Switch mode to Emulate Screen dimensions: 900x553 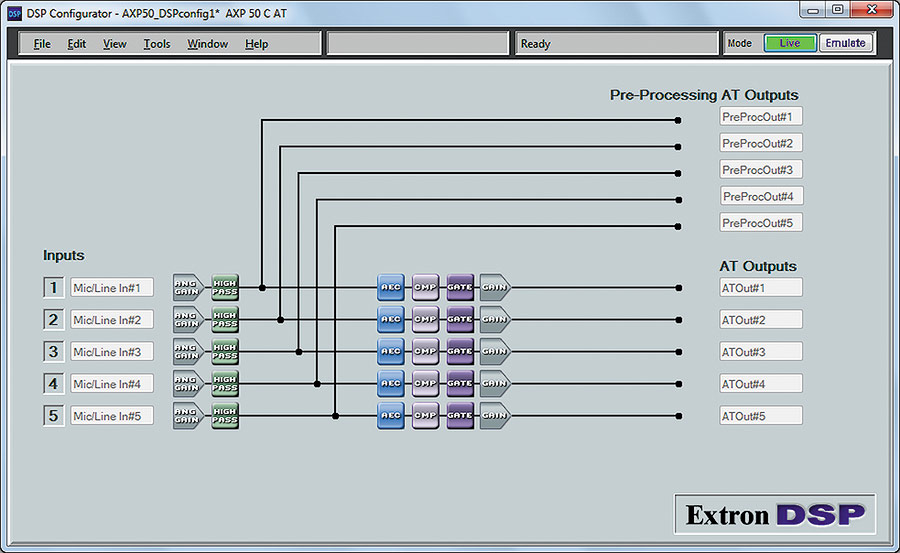click(x=845, y=43)
